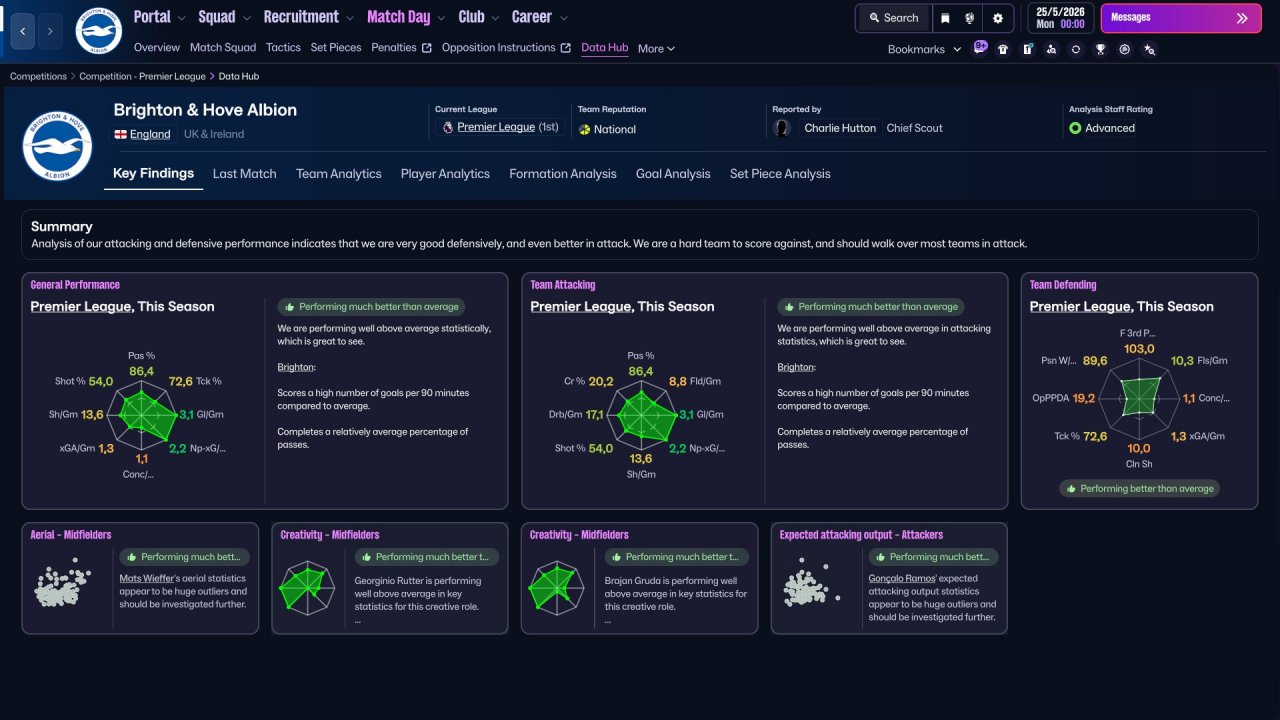Open the world globe icon in top bar
This screenshot has height=720, width=1280.
pos(970,18)
